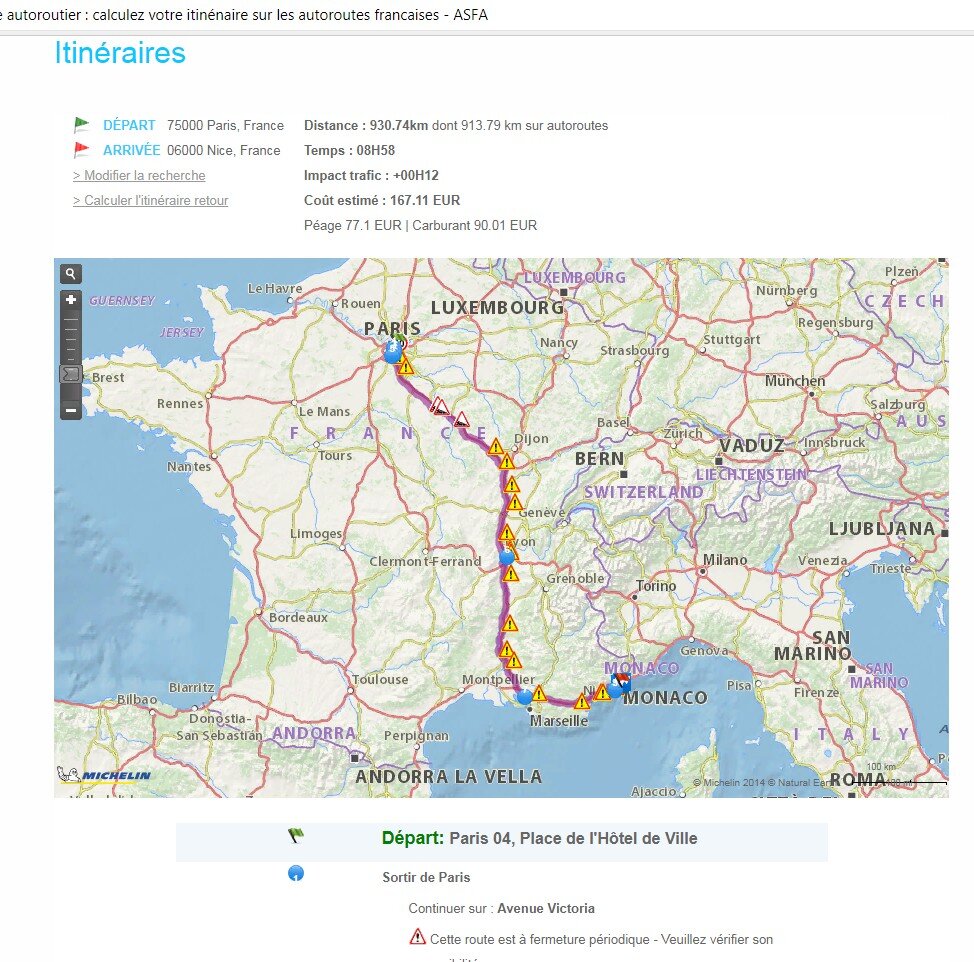Click the Michelin logo on the map
The width and height of the screenshot is (974, 962).
pyautogui.click(x=104, y=774)
